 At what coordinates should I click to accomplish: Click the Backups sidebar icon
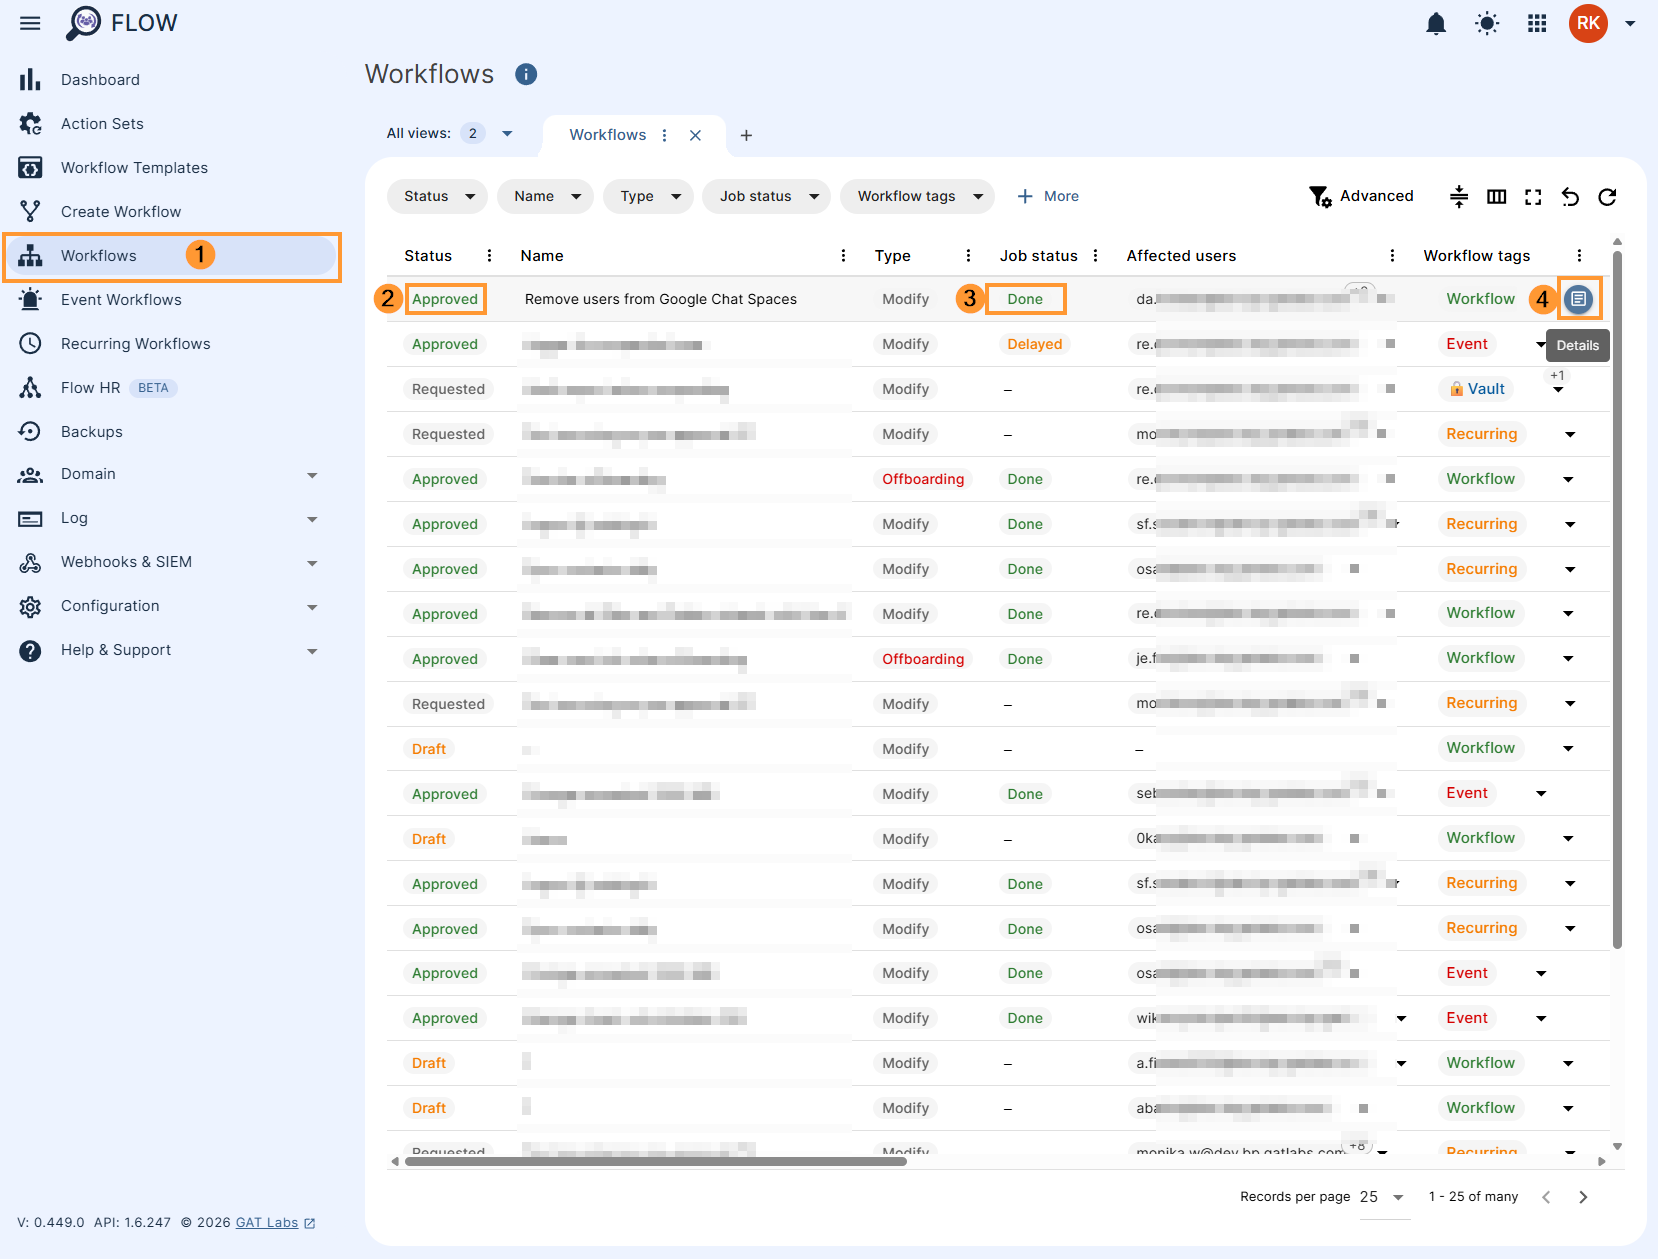coord(31,432)
